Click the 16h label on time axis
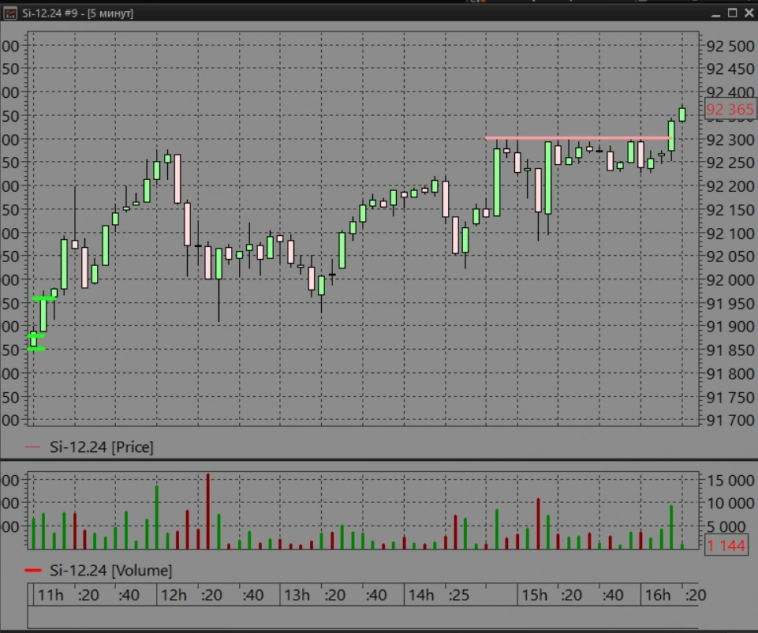 656,595
